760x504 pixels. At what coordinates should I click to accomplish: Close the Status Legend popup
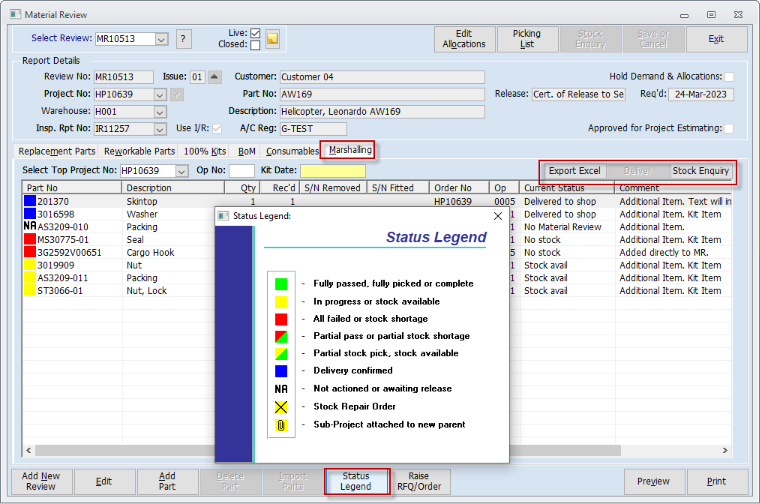tap(498, 215)
